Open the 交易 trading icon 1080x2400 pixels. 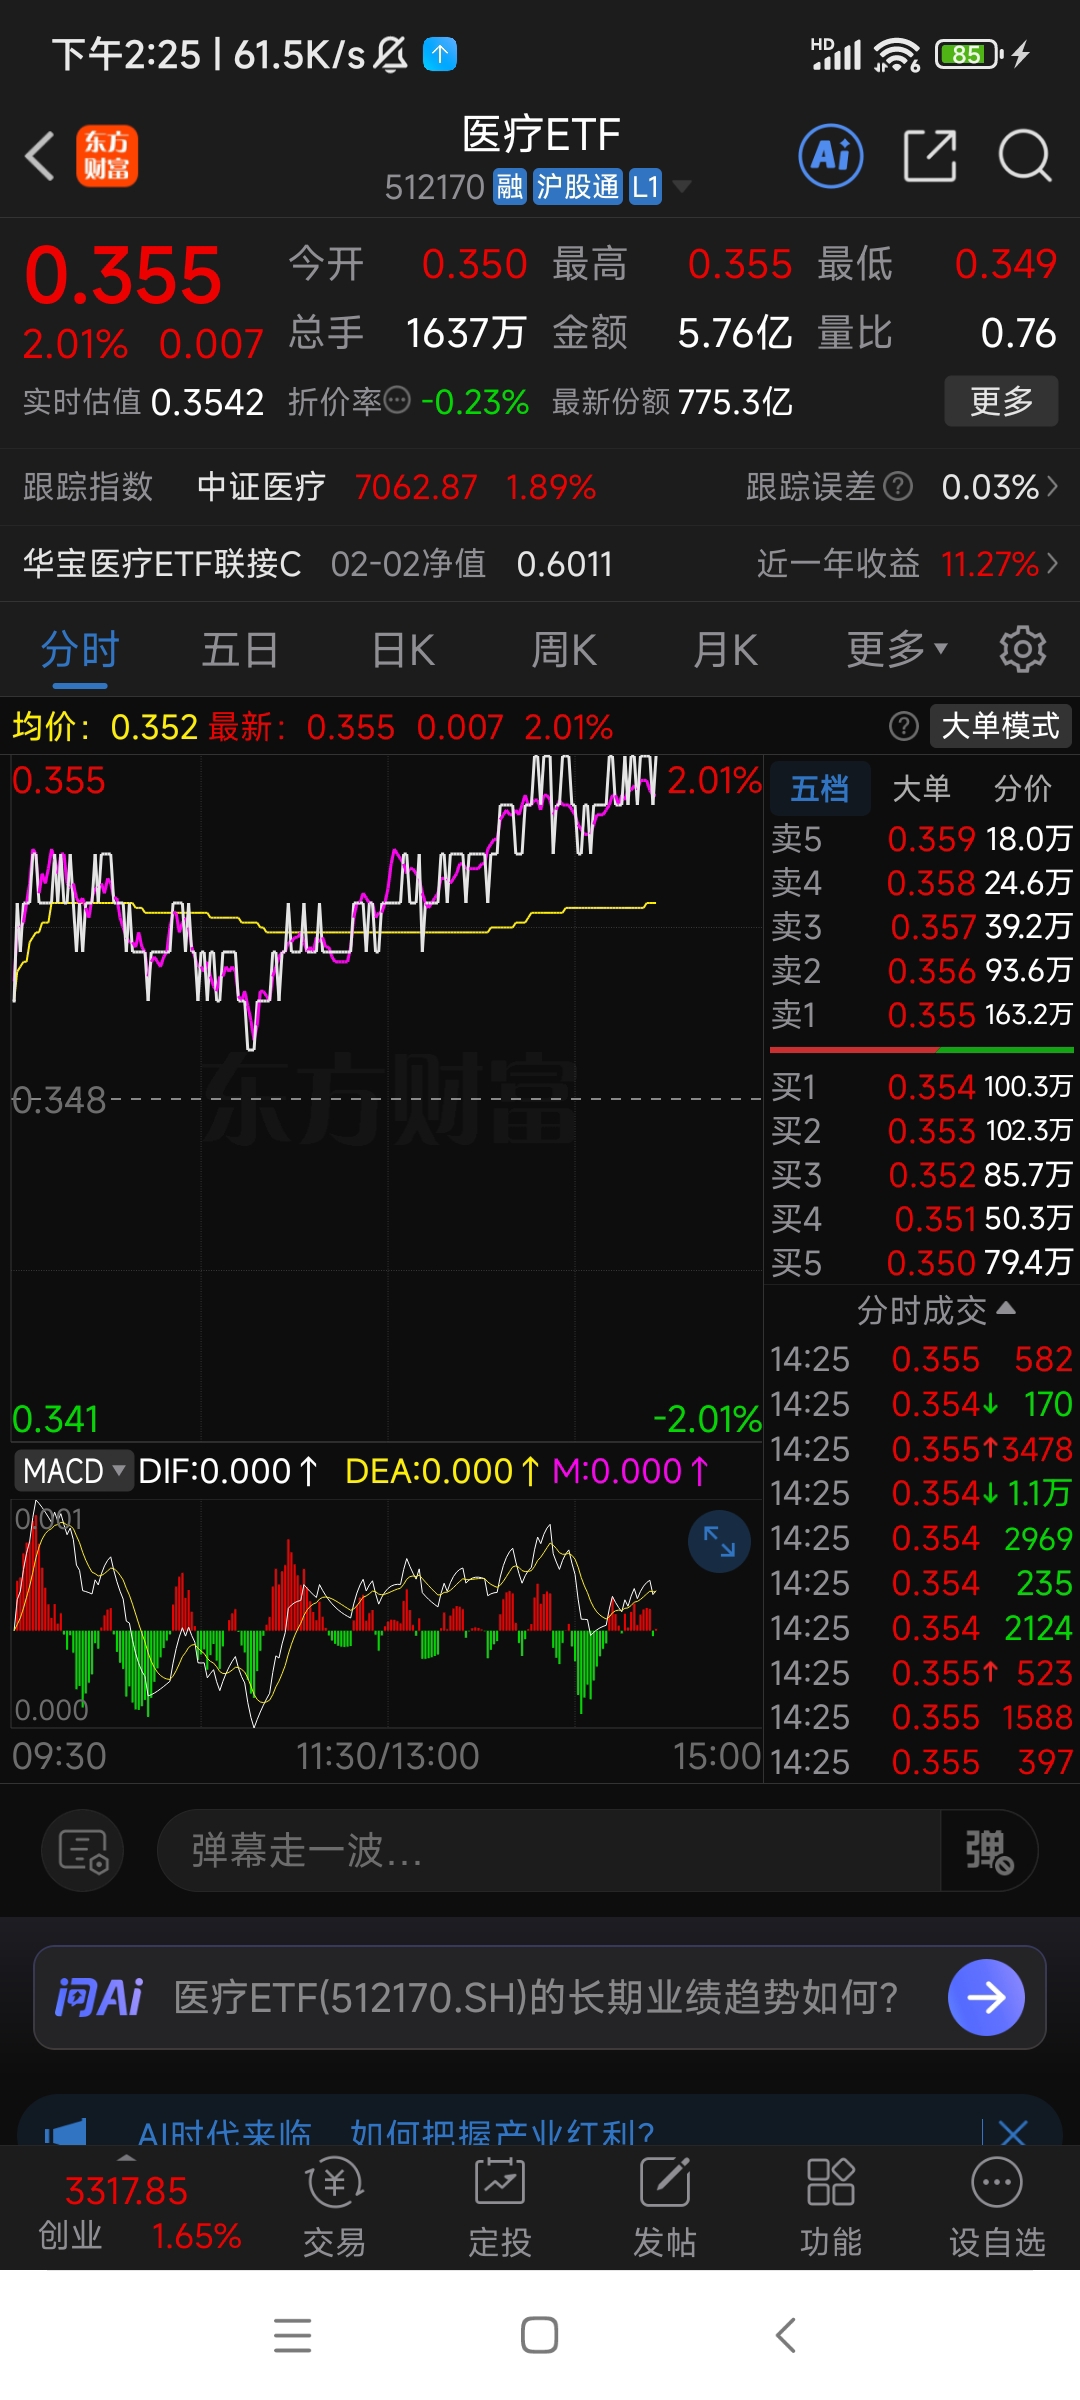(334, 2207)
